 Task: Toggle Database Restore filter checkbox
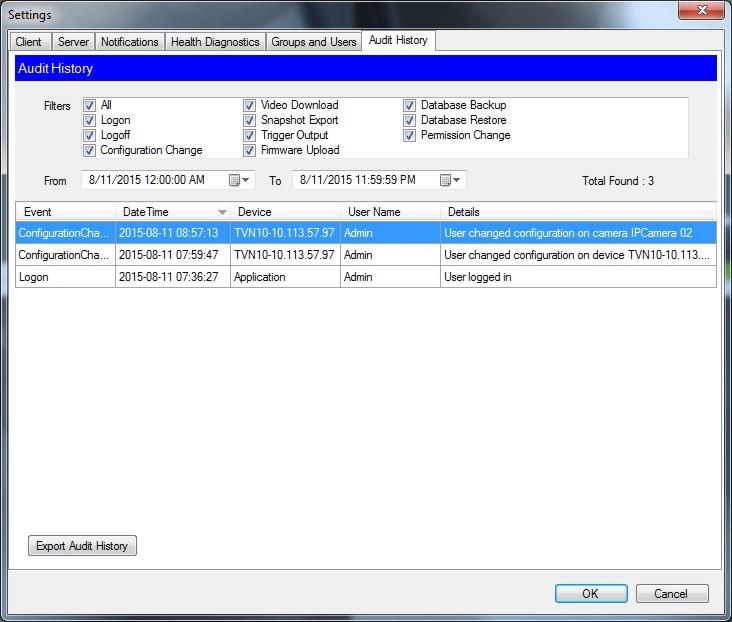[409, 120]
